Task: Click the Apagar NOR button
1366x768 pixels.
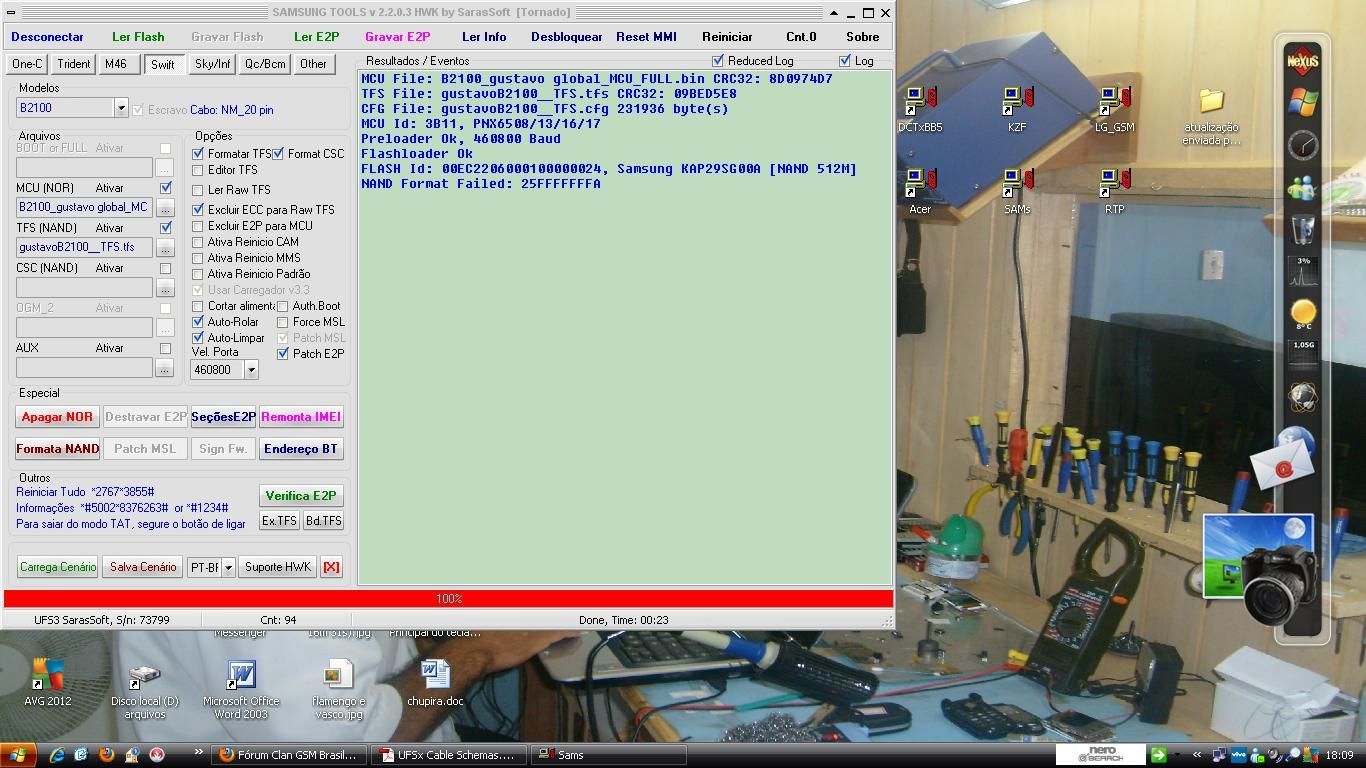Action: (57, 417)
